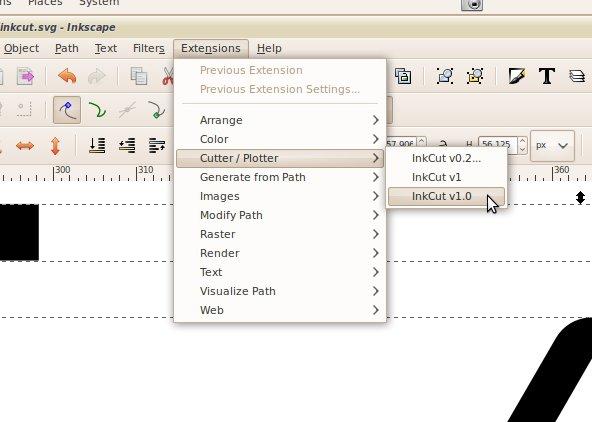Screen dimensions: 592x422
Task: Open the Text extensions submenu
Action: coord(280,272)
